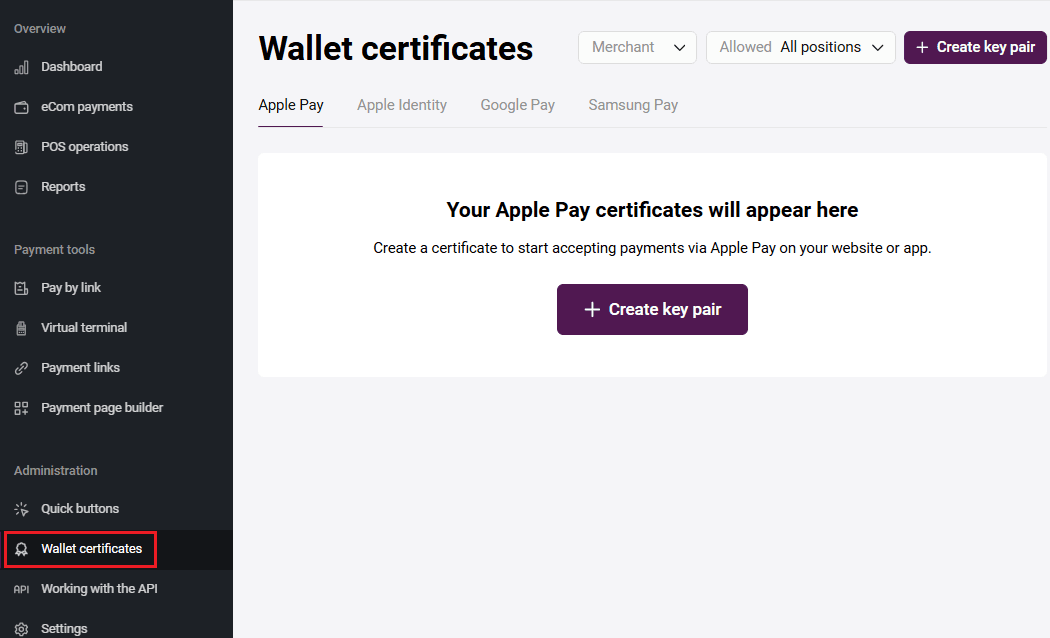Click the Wallet certificates badge icon
Viewport: 1050px width, 638px height.
tap(22, 548)
